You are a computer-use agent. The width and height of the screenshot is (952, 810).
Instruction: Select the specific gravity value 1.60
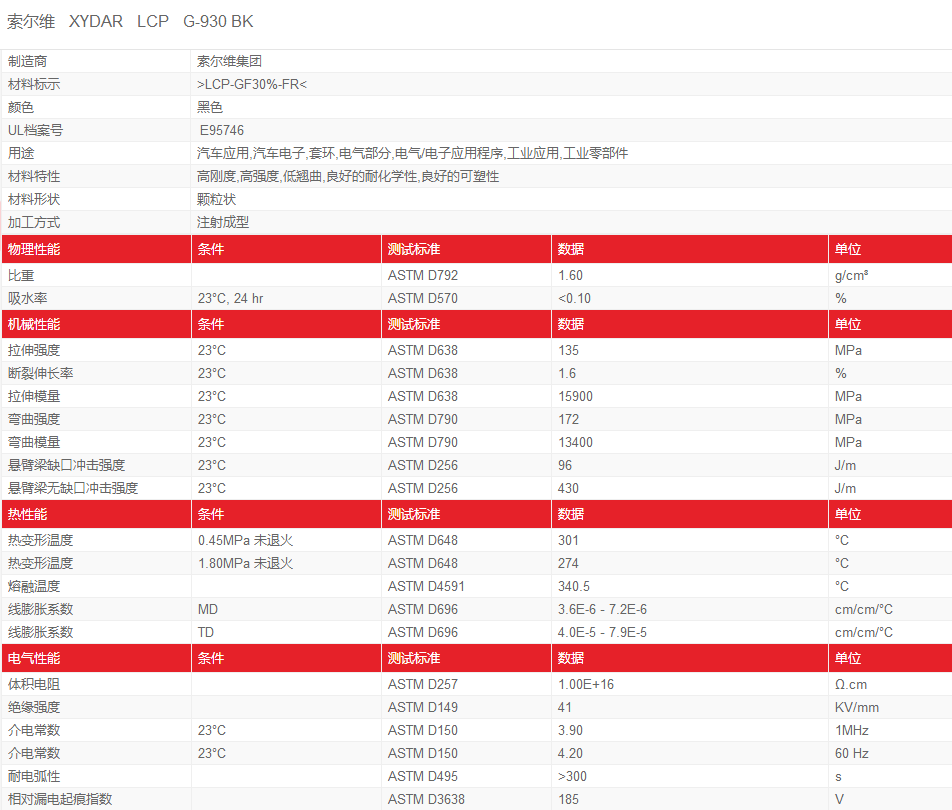point(570,275)
